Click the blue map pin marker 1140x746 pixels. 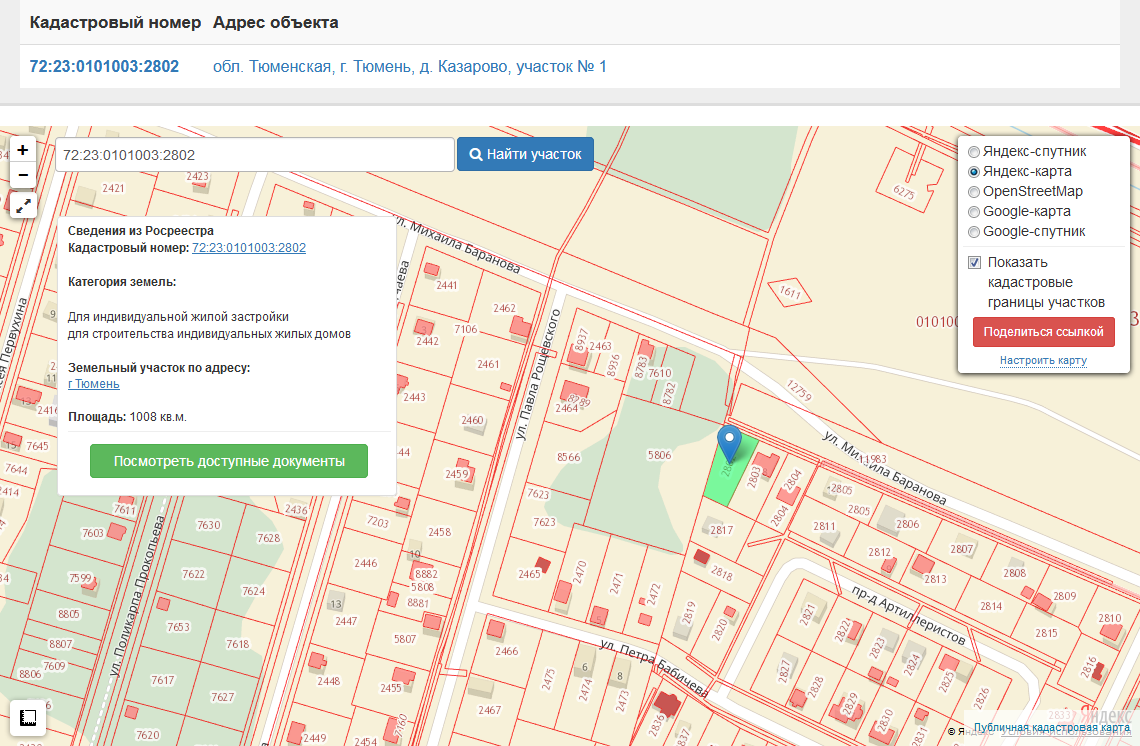[730, 443]
